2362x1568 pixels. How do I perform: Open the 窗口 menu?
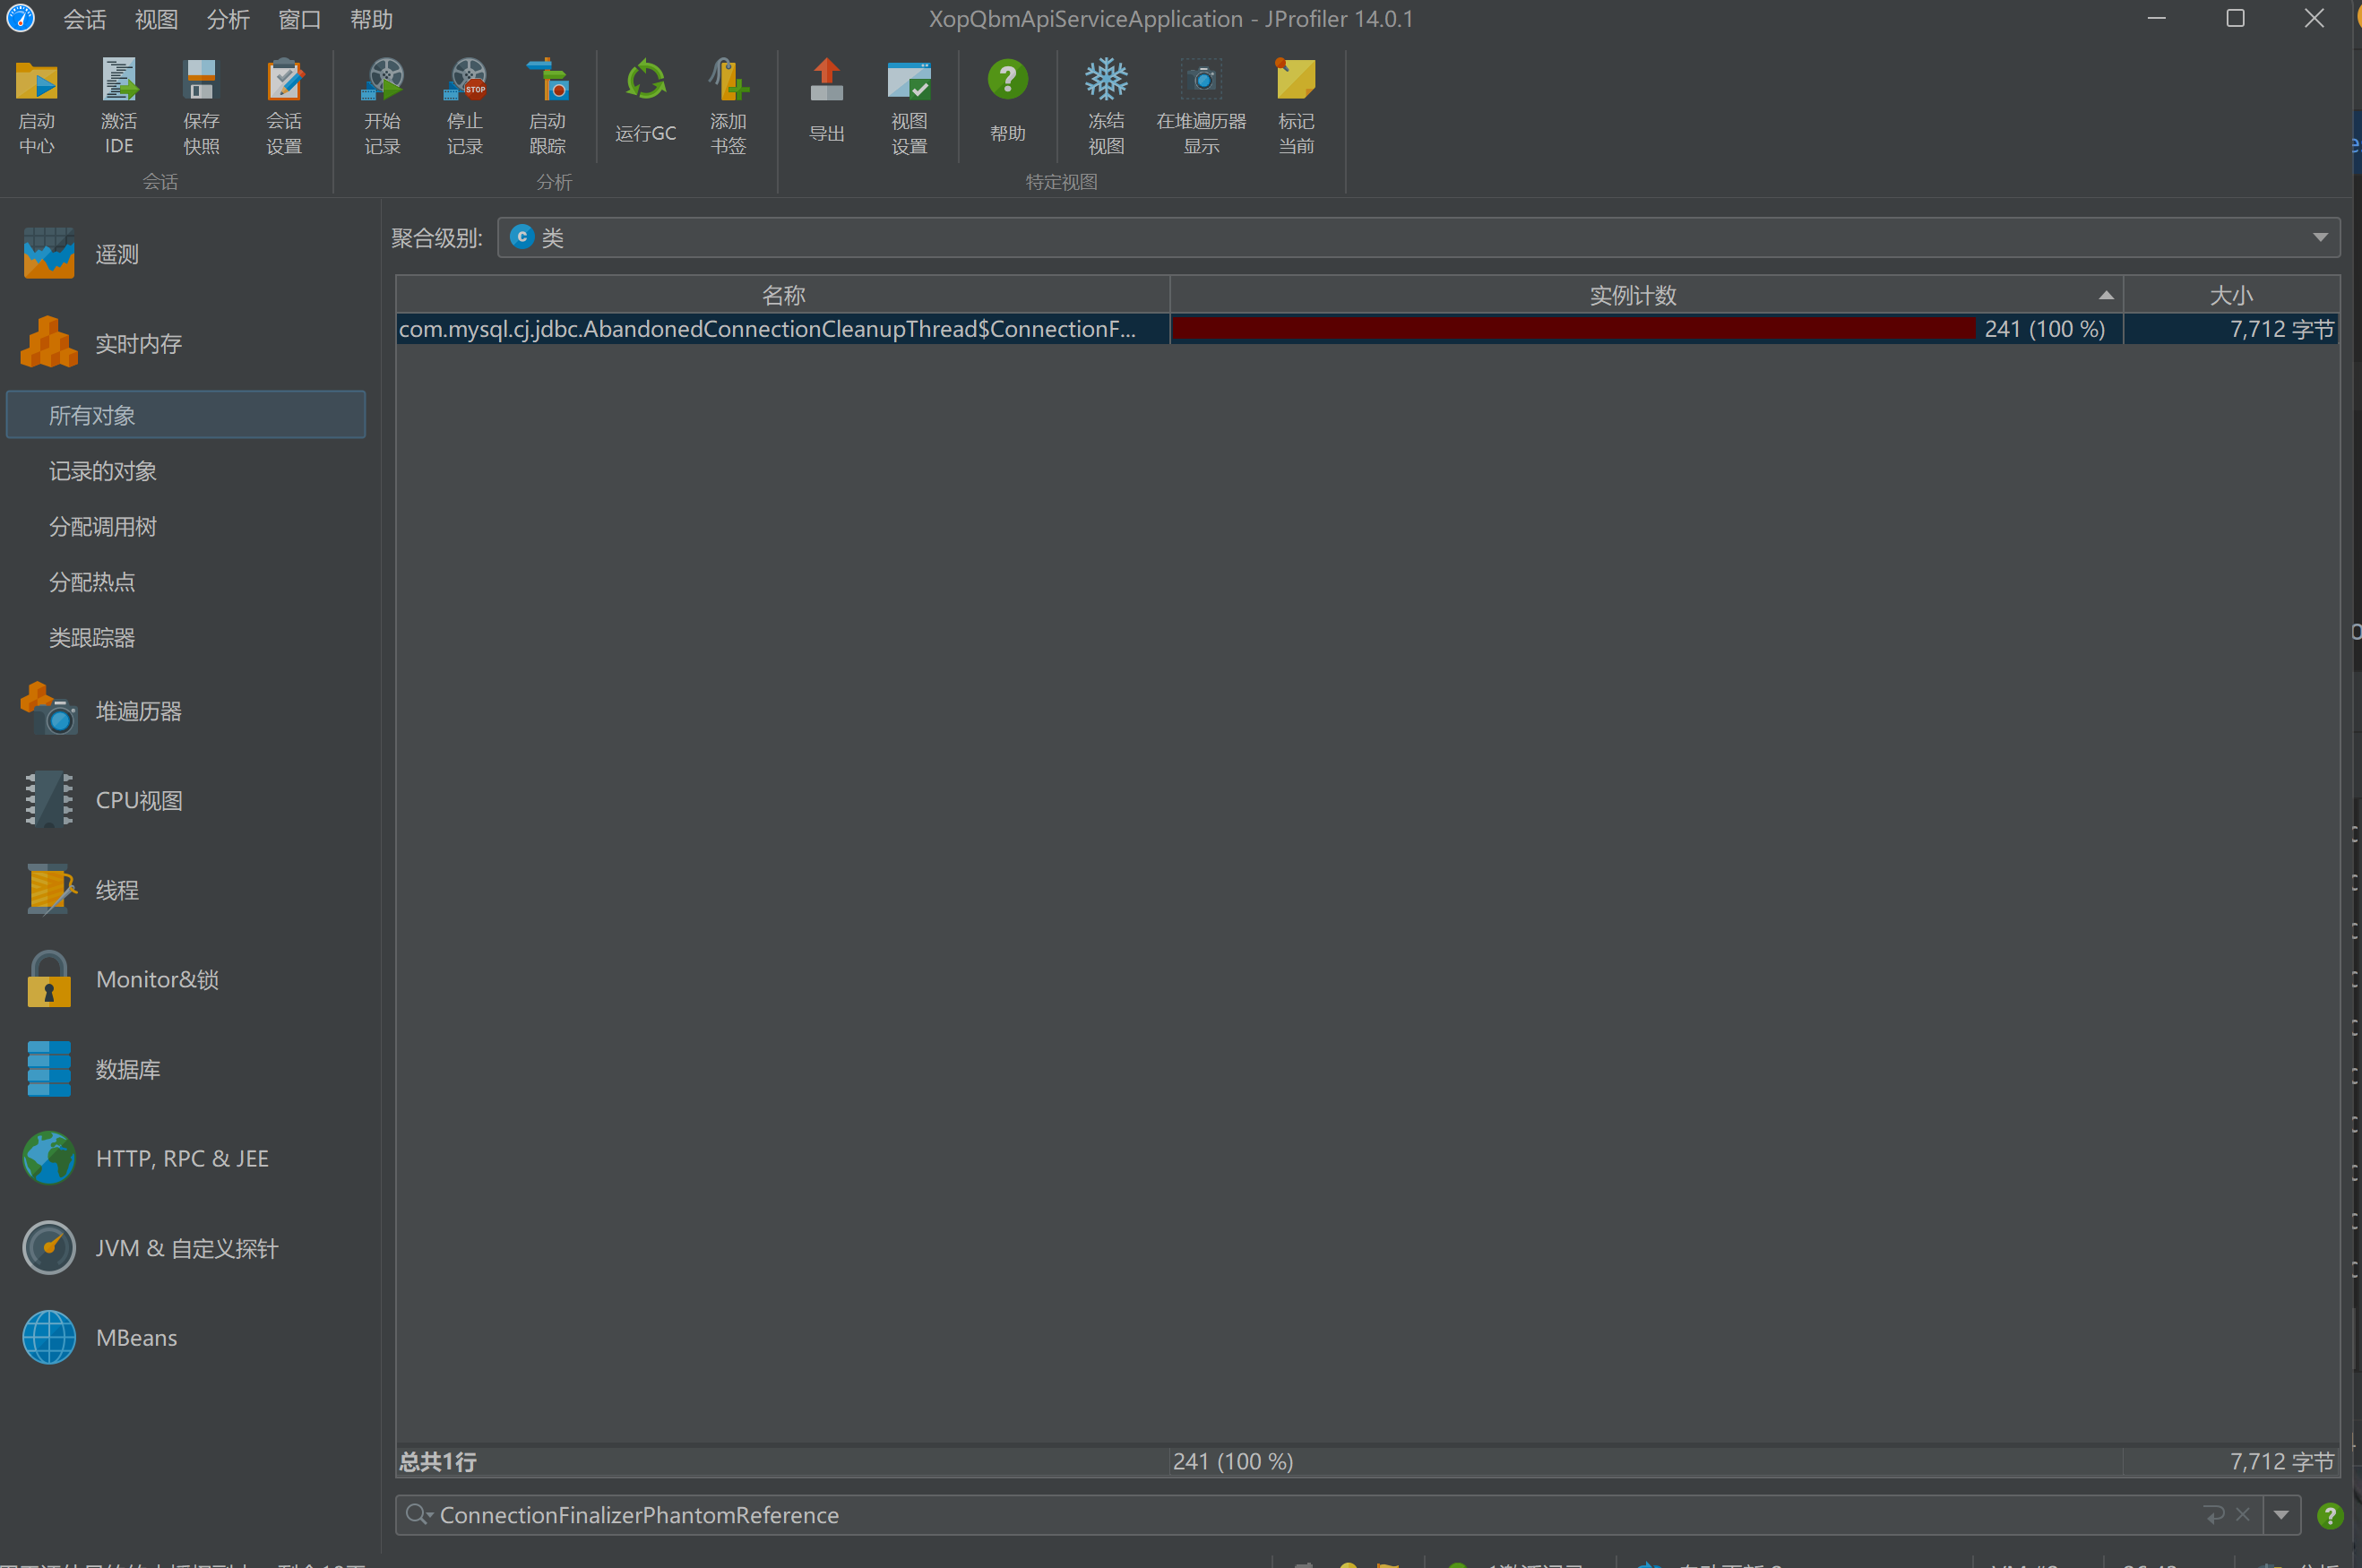pos(299,19)
